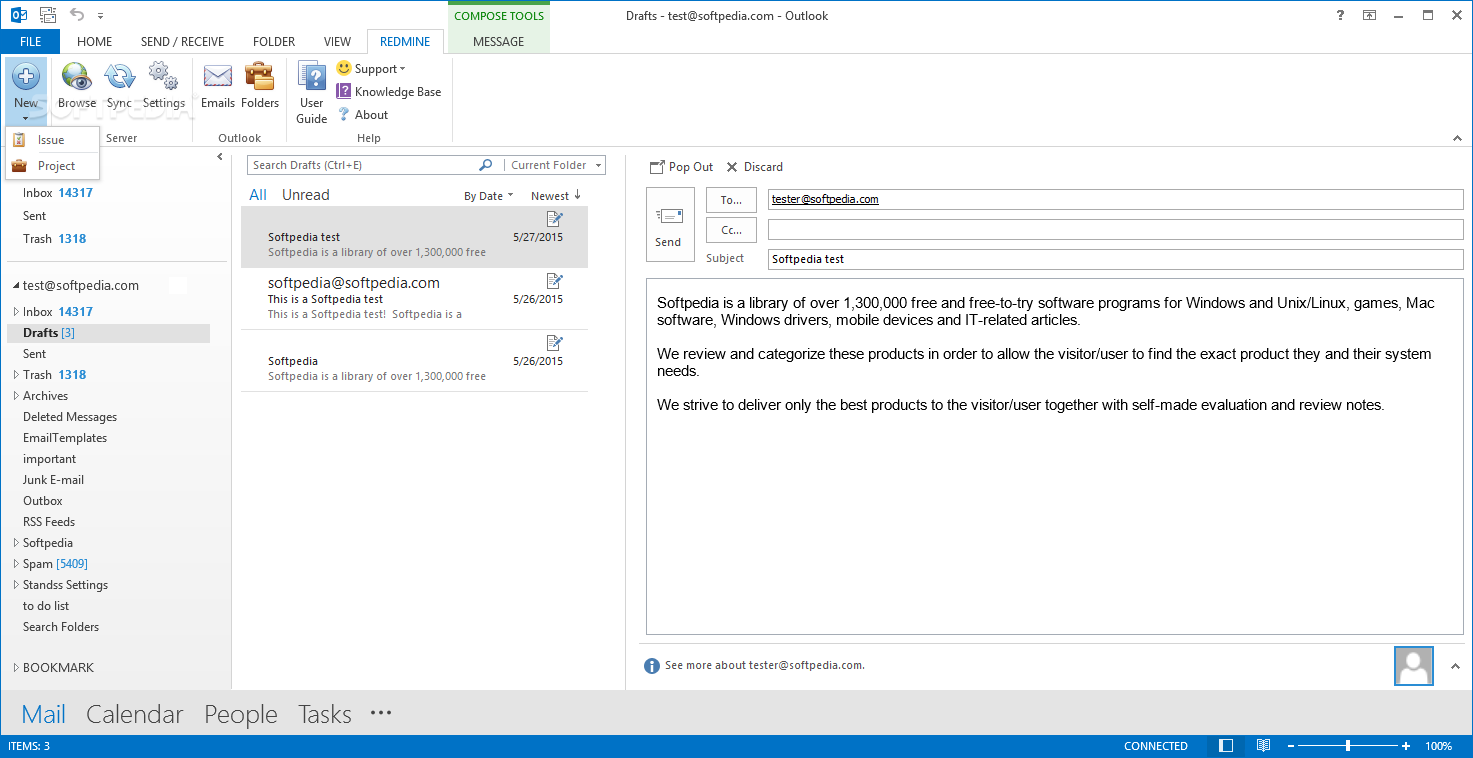Click the Folders briefcase icon
Viewport: 1473px width, 758px height.
(x=260, y=77)
